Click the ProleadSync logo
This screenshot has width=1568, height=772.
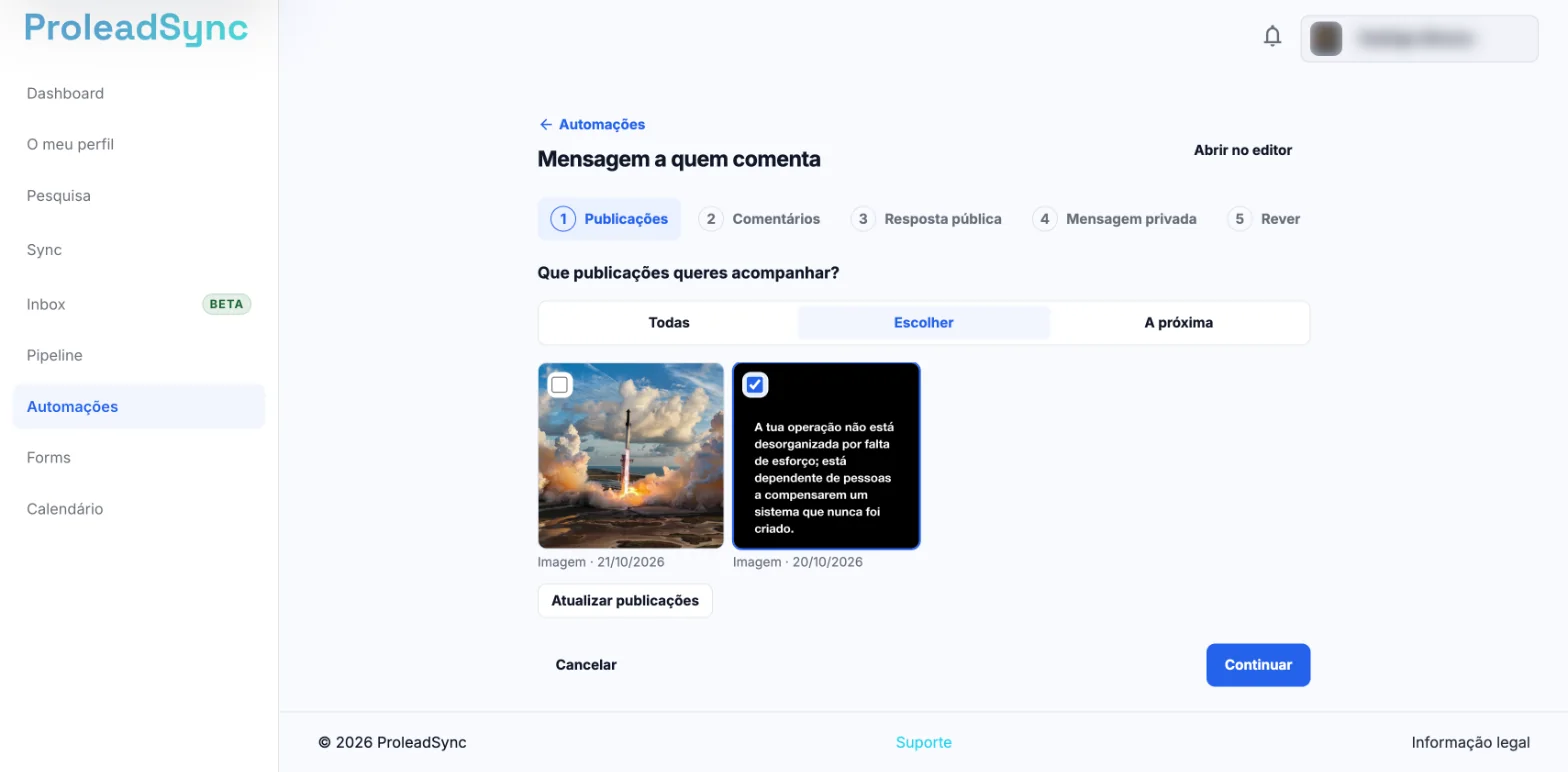coord(137,28)
